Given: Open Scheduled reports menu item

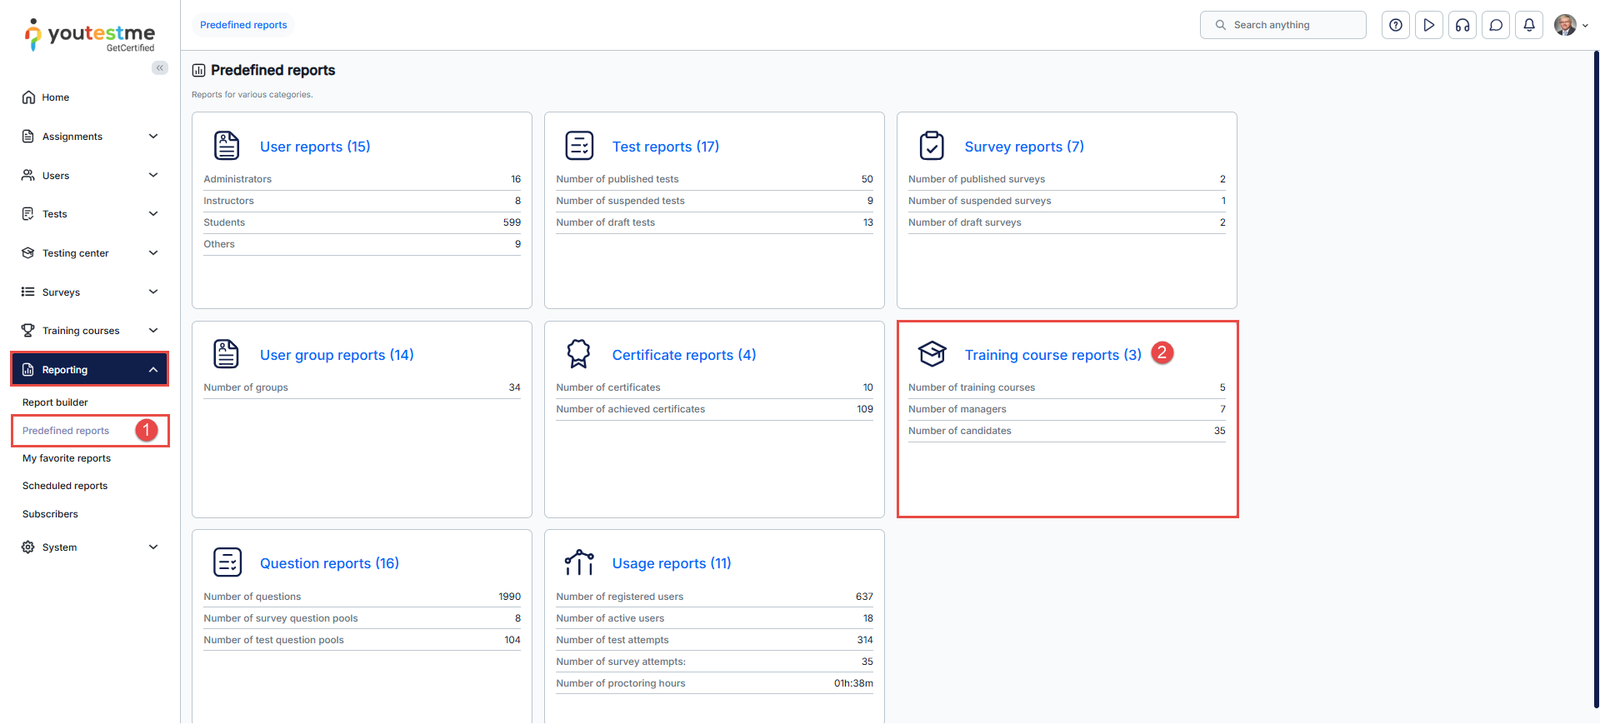Looking at the screenshot, I should click(65, 486).
